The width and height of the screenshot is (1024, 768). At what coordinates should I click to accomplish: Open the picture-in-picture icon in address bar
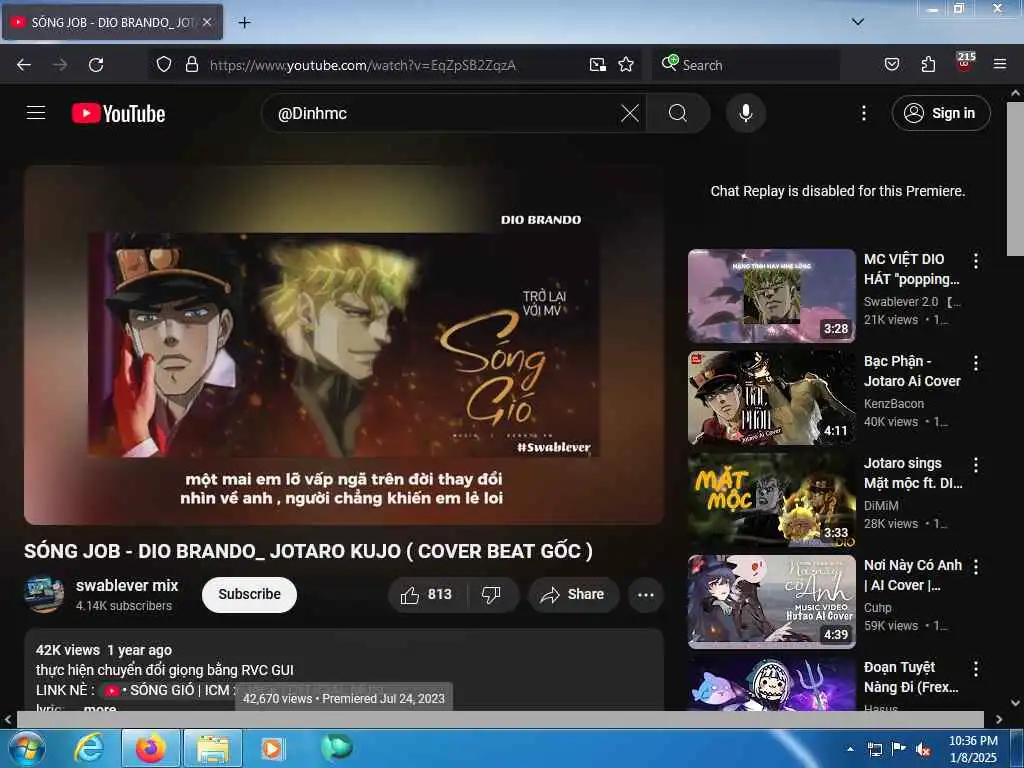click(598, 64)
